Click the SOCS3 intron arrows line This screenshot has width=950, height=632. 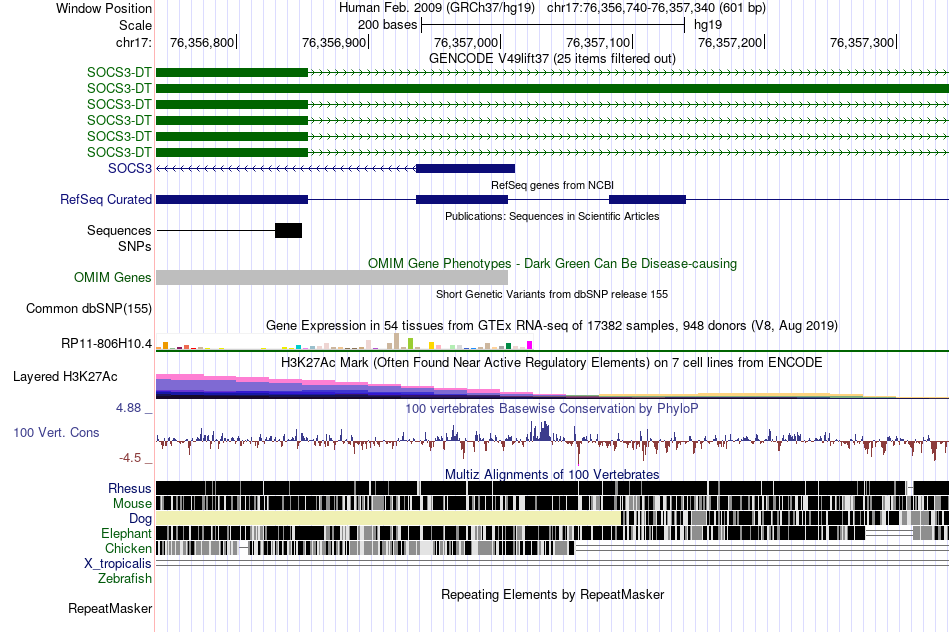[286, 168]
